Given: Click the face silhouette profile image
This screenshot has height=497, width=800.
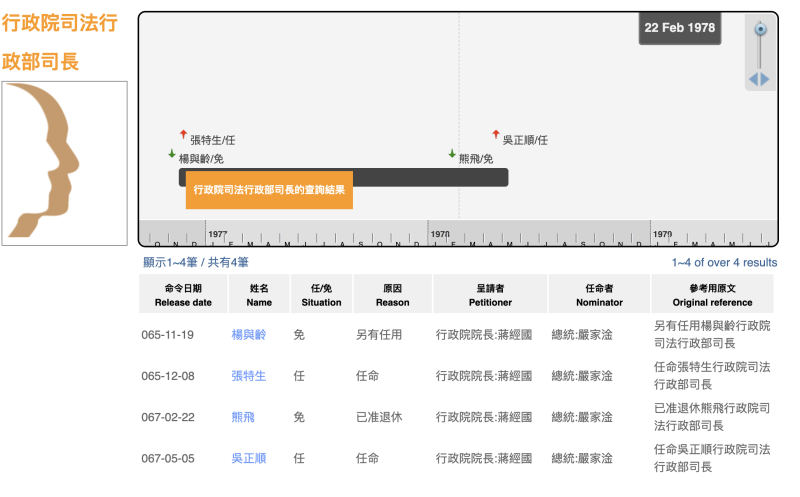Looking at the screenshot, I should (x=65, y=163).
